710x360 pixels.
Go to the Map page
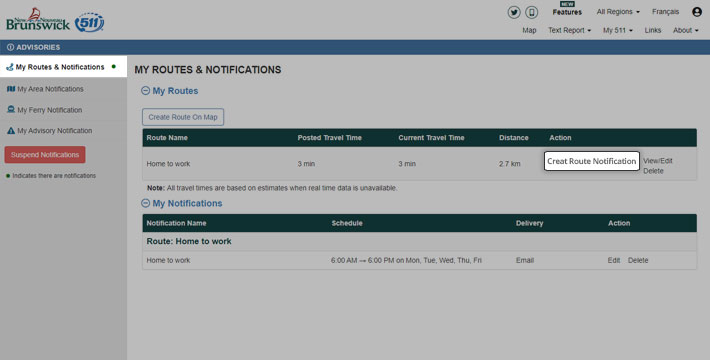529,30
